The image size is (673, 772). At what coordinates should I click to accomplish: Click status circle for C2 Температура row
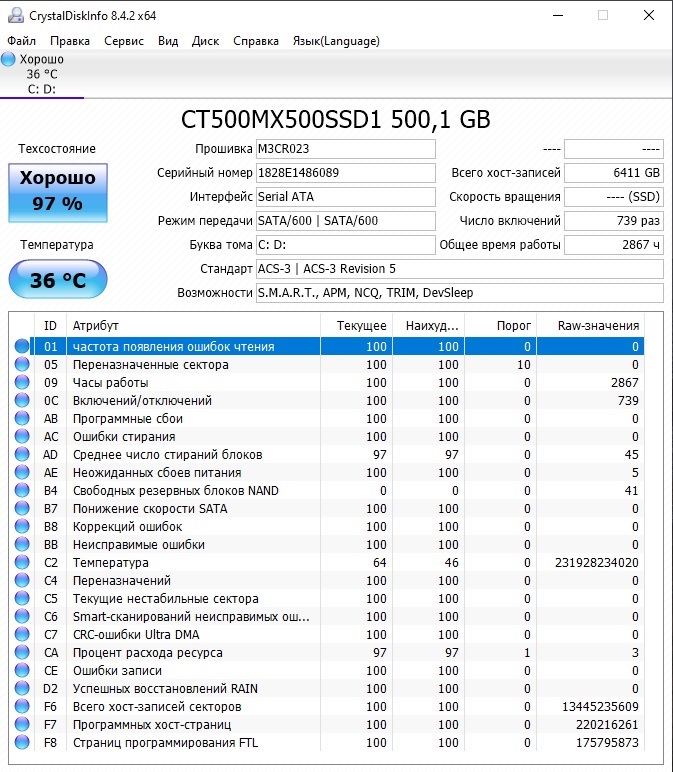22,562
